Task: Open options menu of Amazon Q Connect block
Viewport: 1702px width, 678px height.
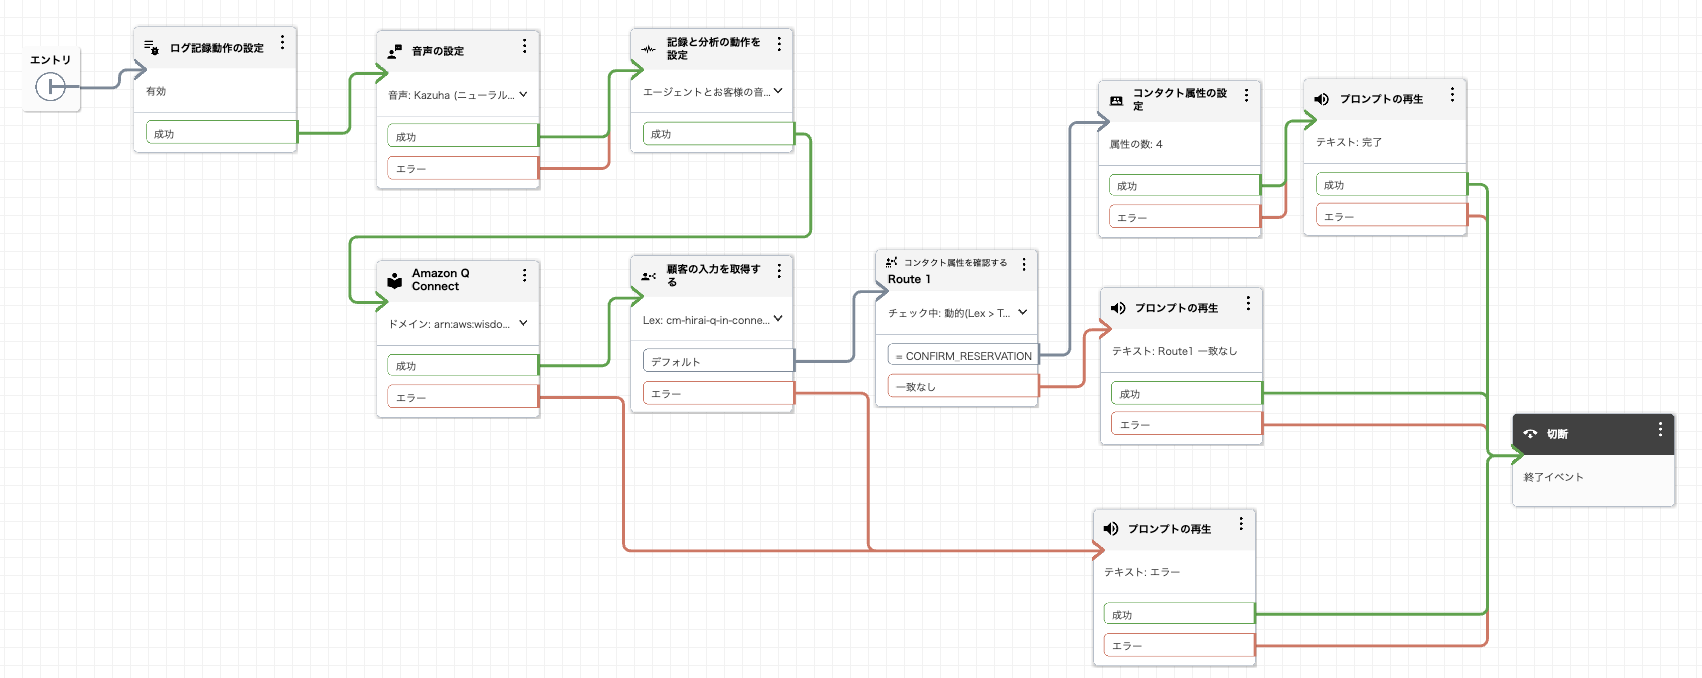Action: pyautogui.click(x=524, y=275)
